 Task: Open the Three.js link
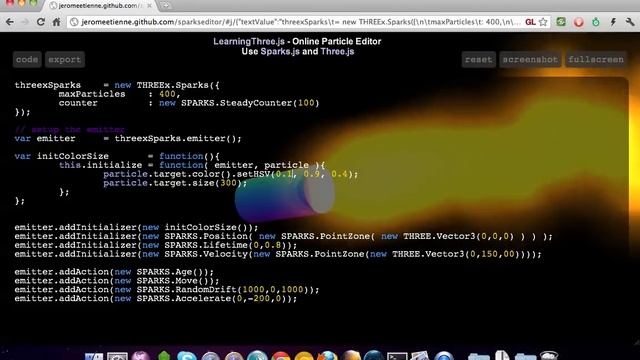337,52
